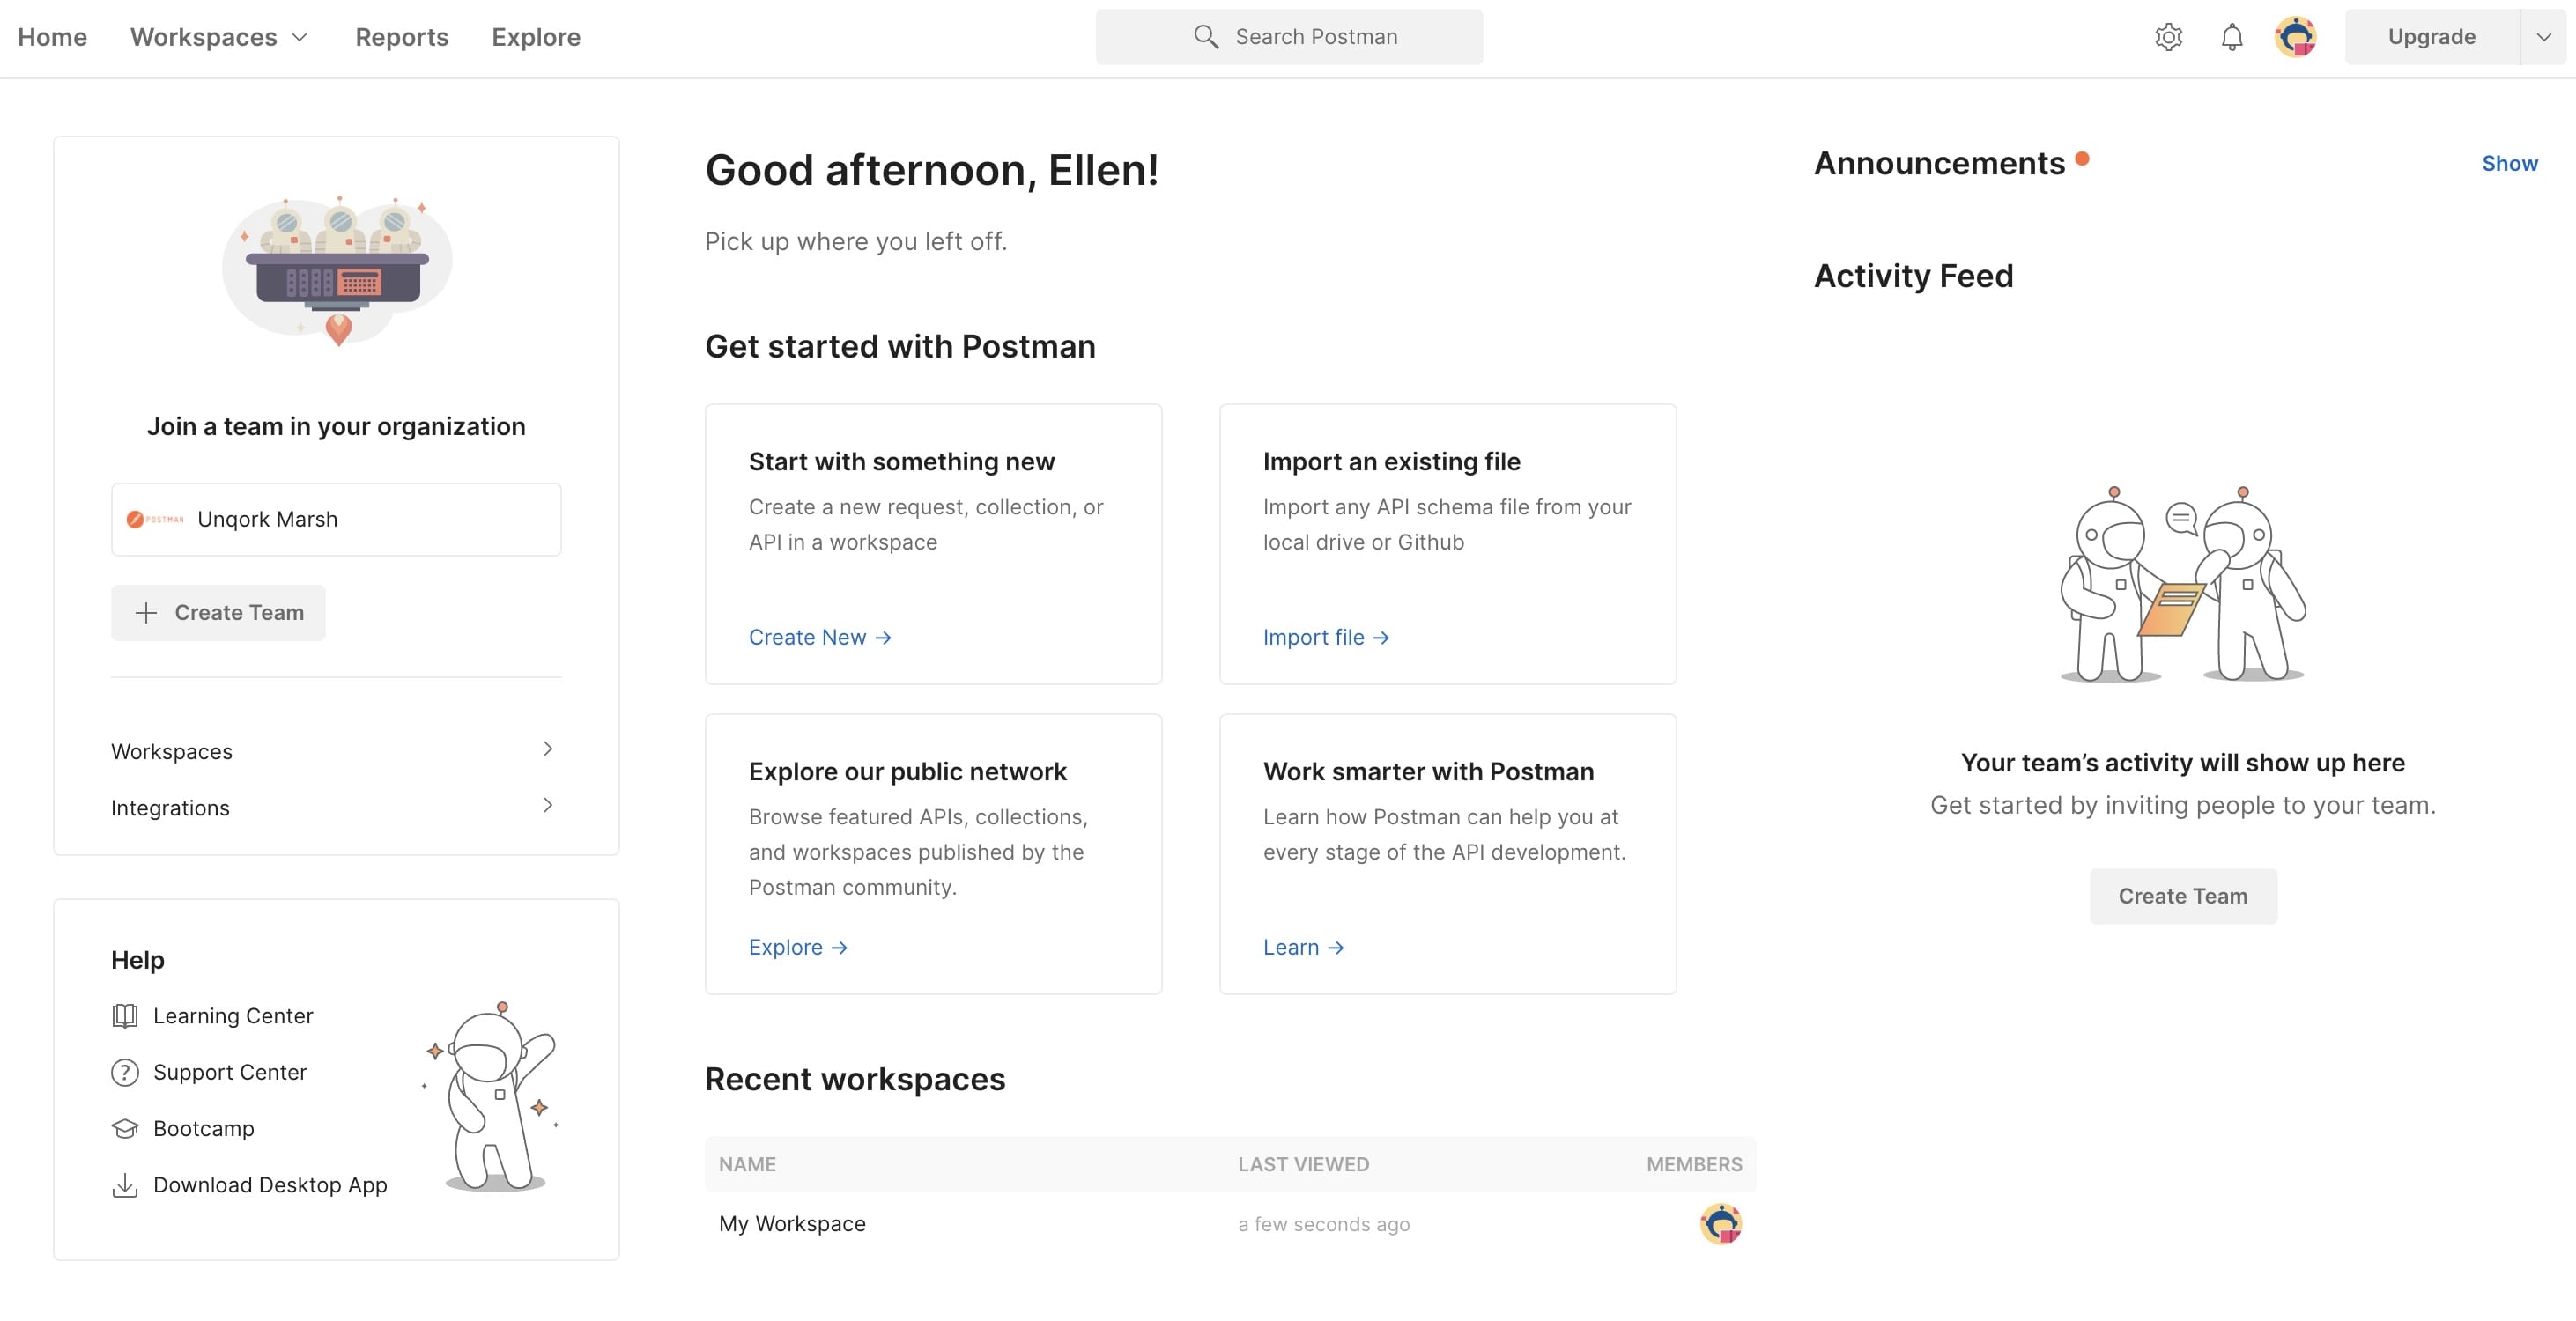Click 'Explore our public network' card title
The image size is (2576, 1321).
coord(908,771)
